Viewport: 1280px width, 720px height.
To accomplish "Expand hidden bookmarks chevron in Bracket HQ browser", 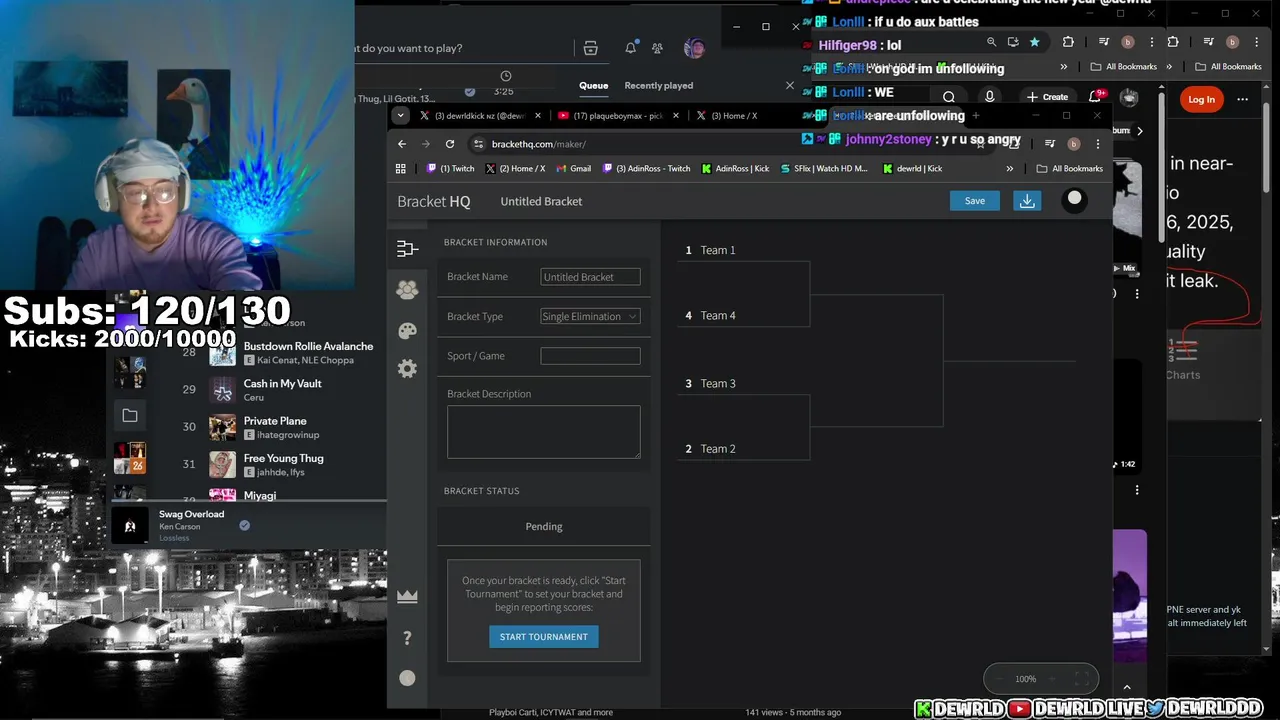I will coord(1010,169).
